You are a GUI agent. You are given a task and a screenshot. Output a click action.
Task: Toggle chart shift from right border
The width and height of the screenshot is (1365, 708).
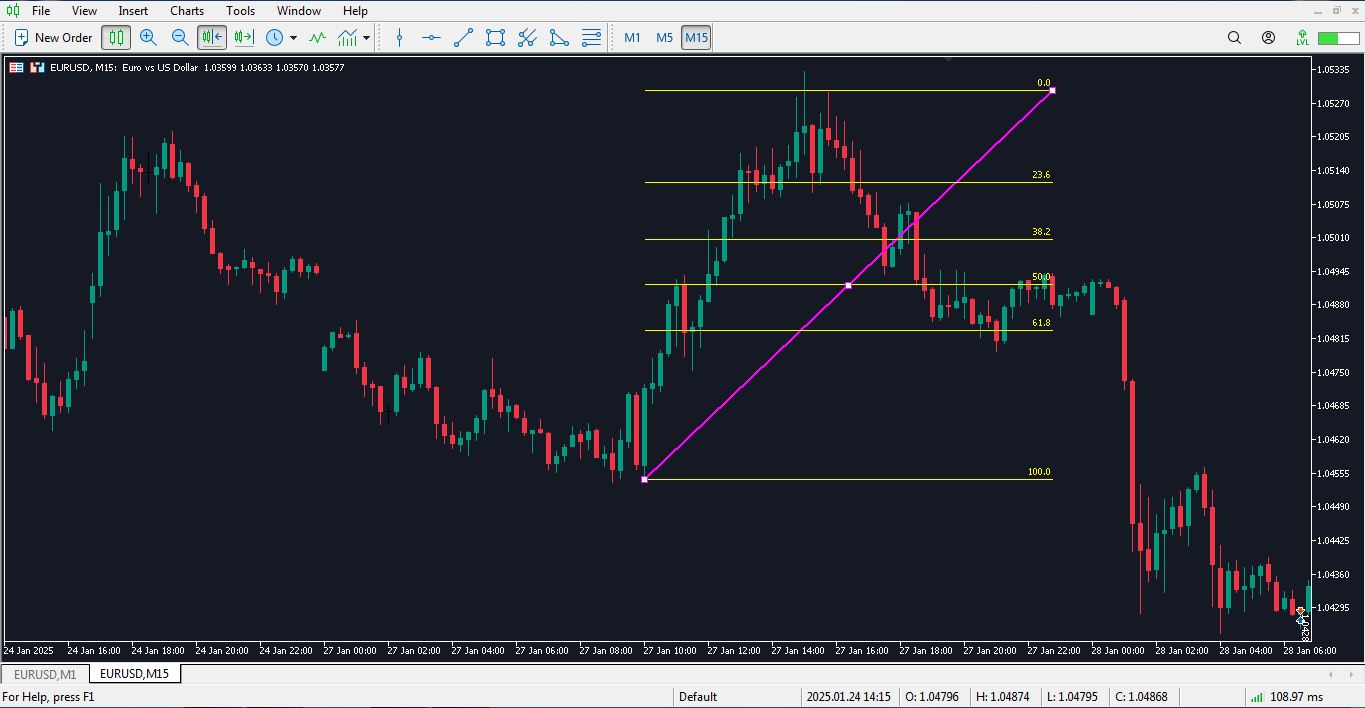pos(244,38)
